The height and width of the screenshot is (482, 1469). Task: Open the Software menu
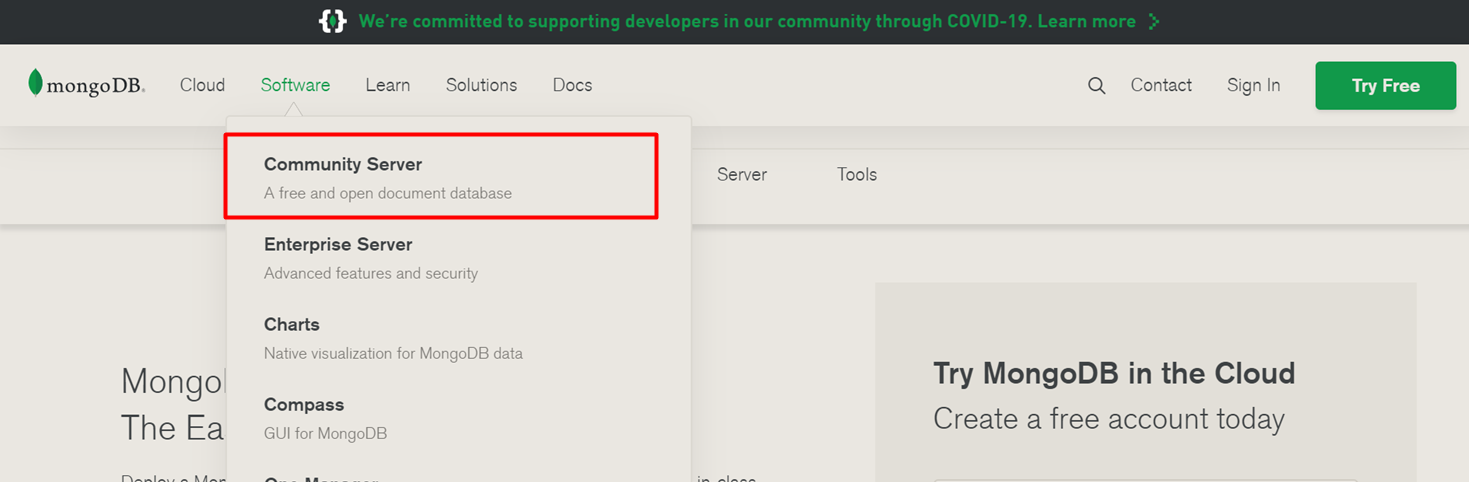click(295, 85)
